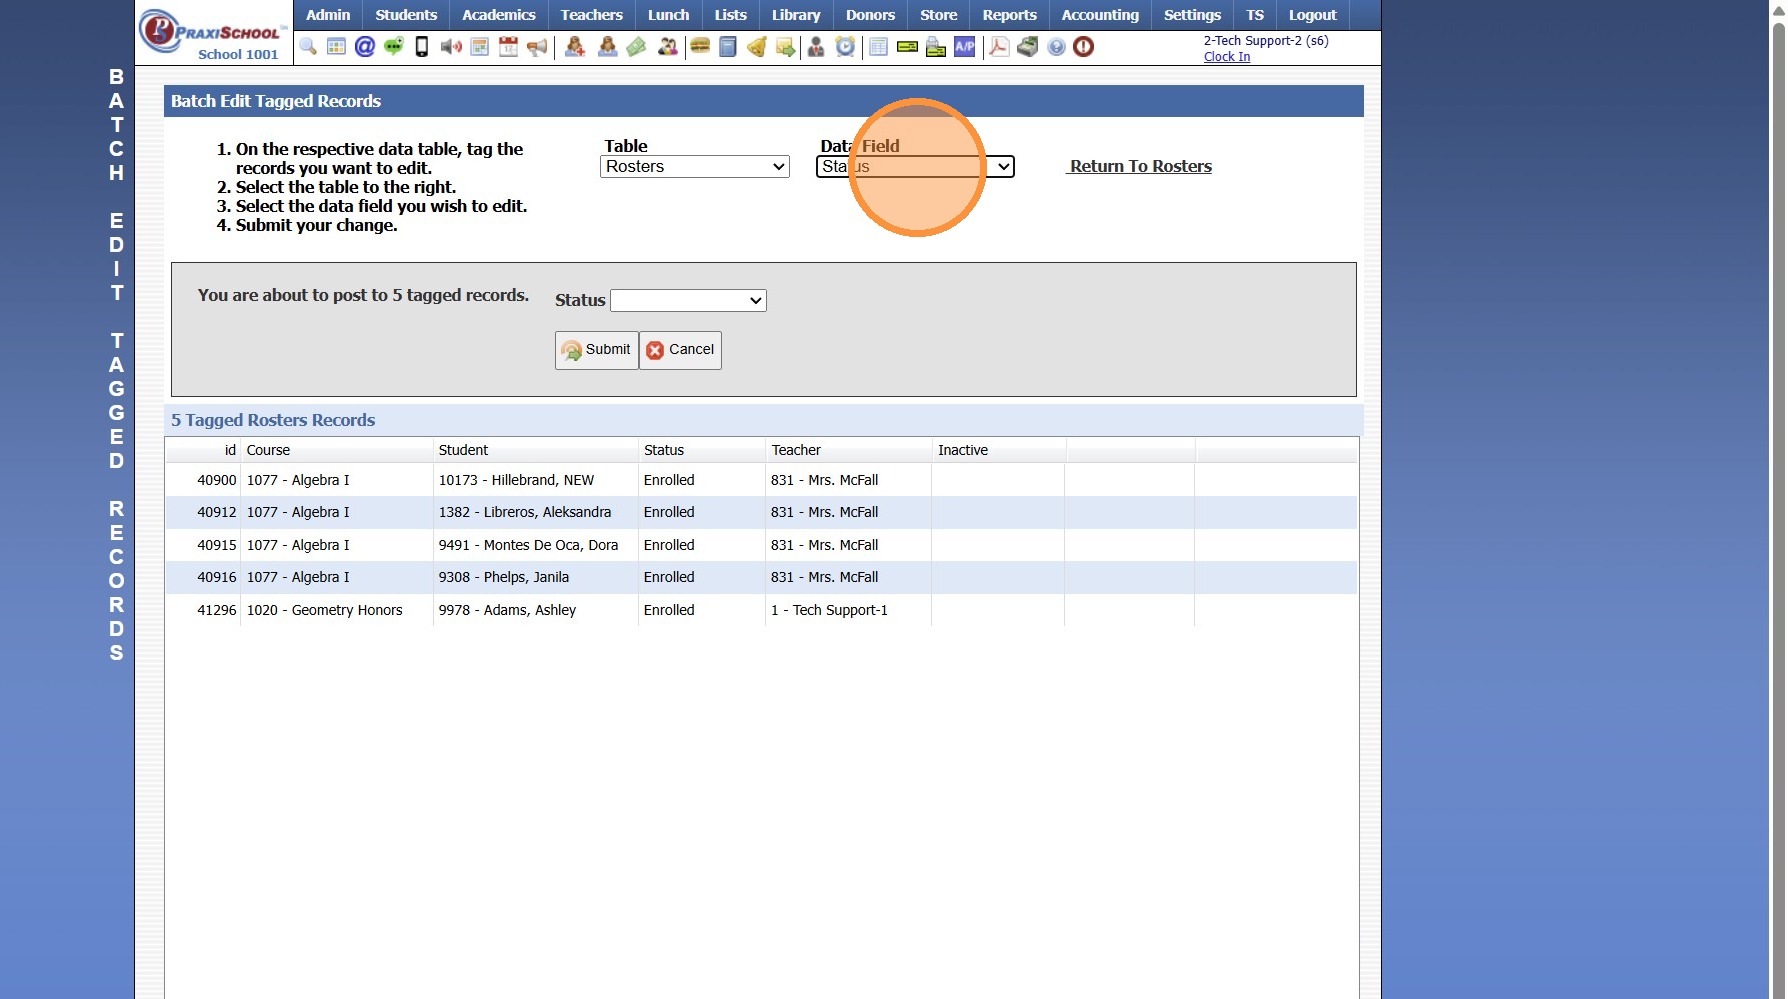
Task: Click the Clock In link
Action: (1227, 57)
